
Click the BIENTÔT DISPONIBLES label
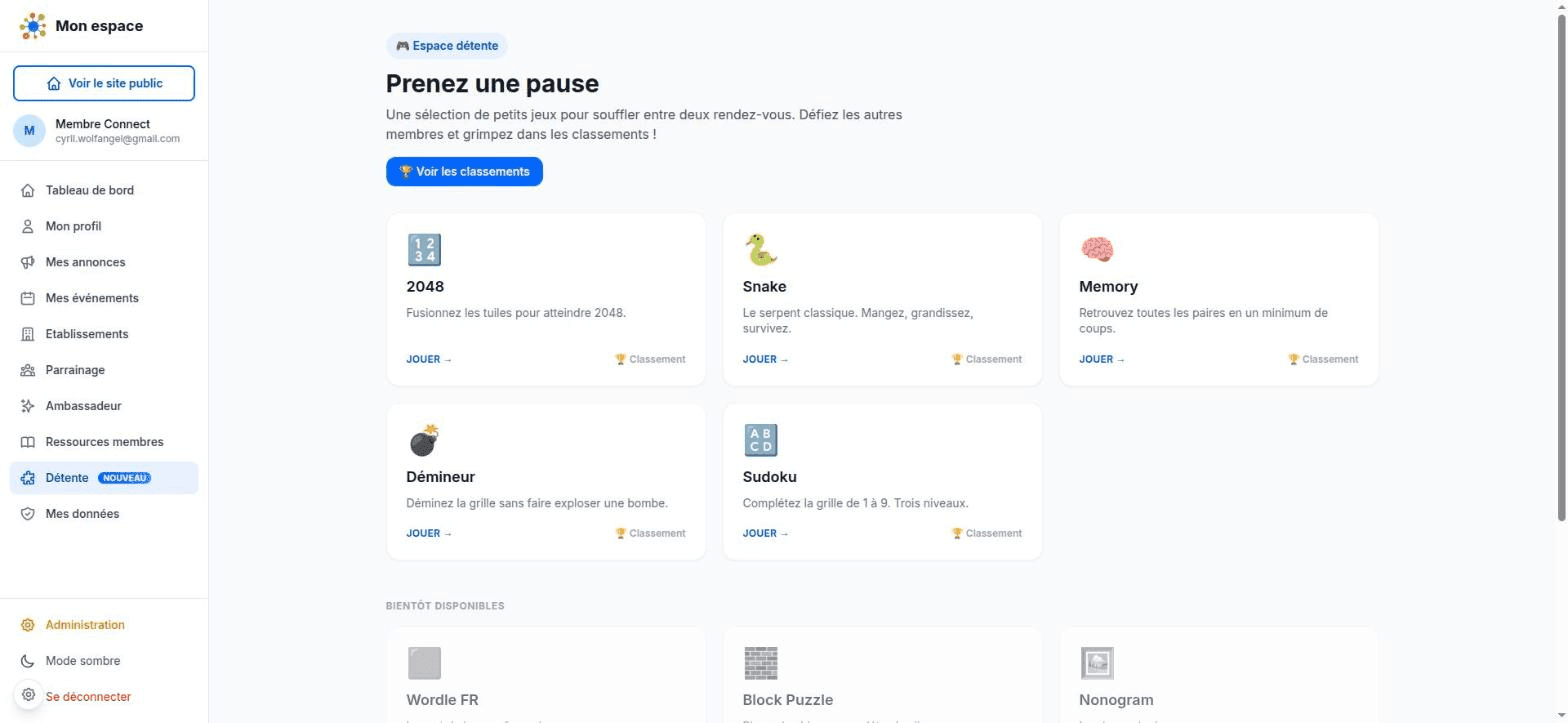point(445,606)
